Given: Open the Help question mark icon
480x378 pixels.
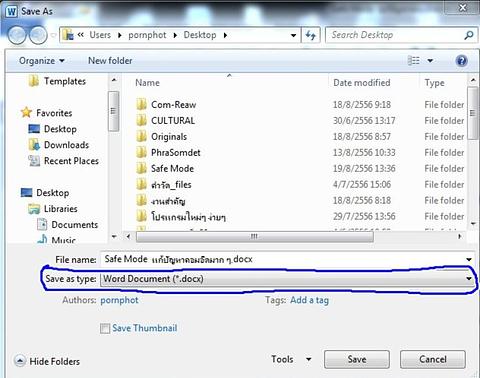Looking at the screenshot, I should 461,61.
